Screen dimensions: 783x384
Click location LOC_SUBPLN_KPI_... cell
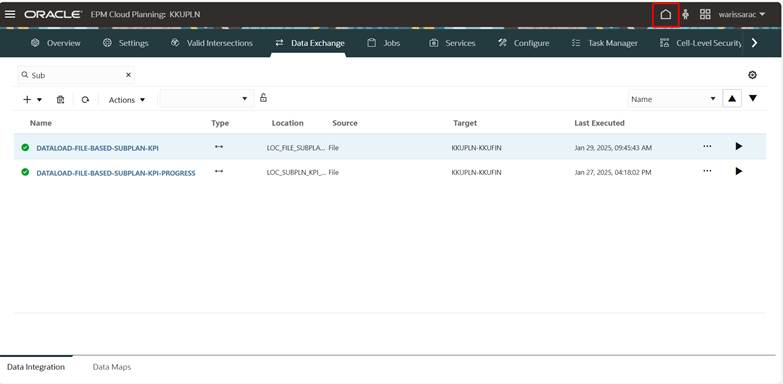click(296, 173)
